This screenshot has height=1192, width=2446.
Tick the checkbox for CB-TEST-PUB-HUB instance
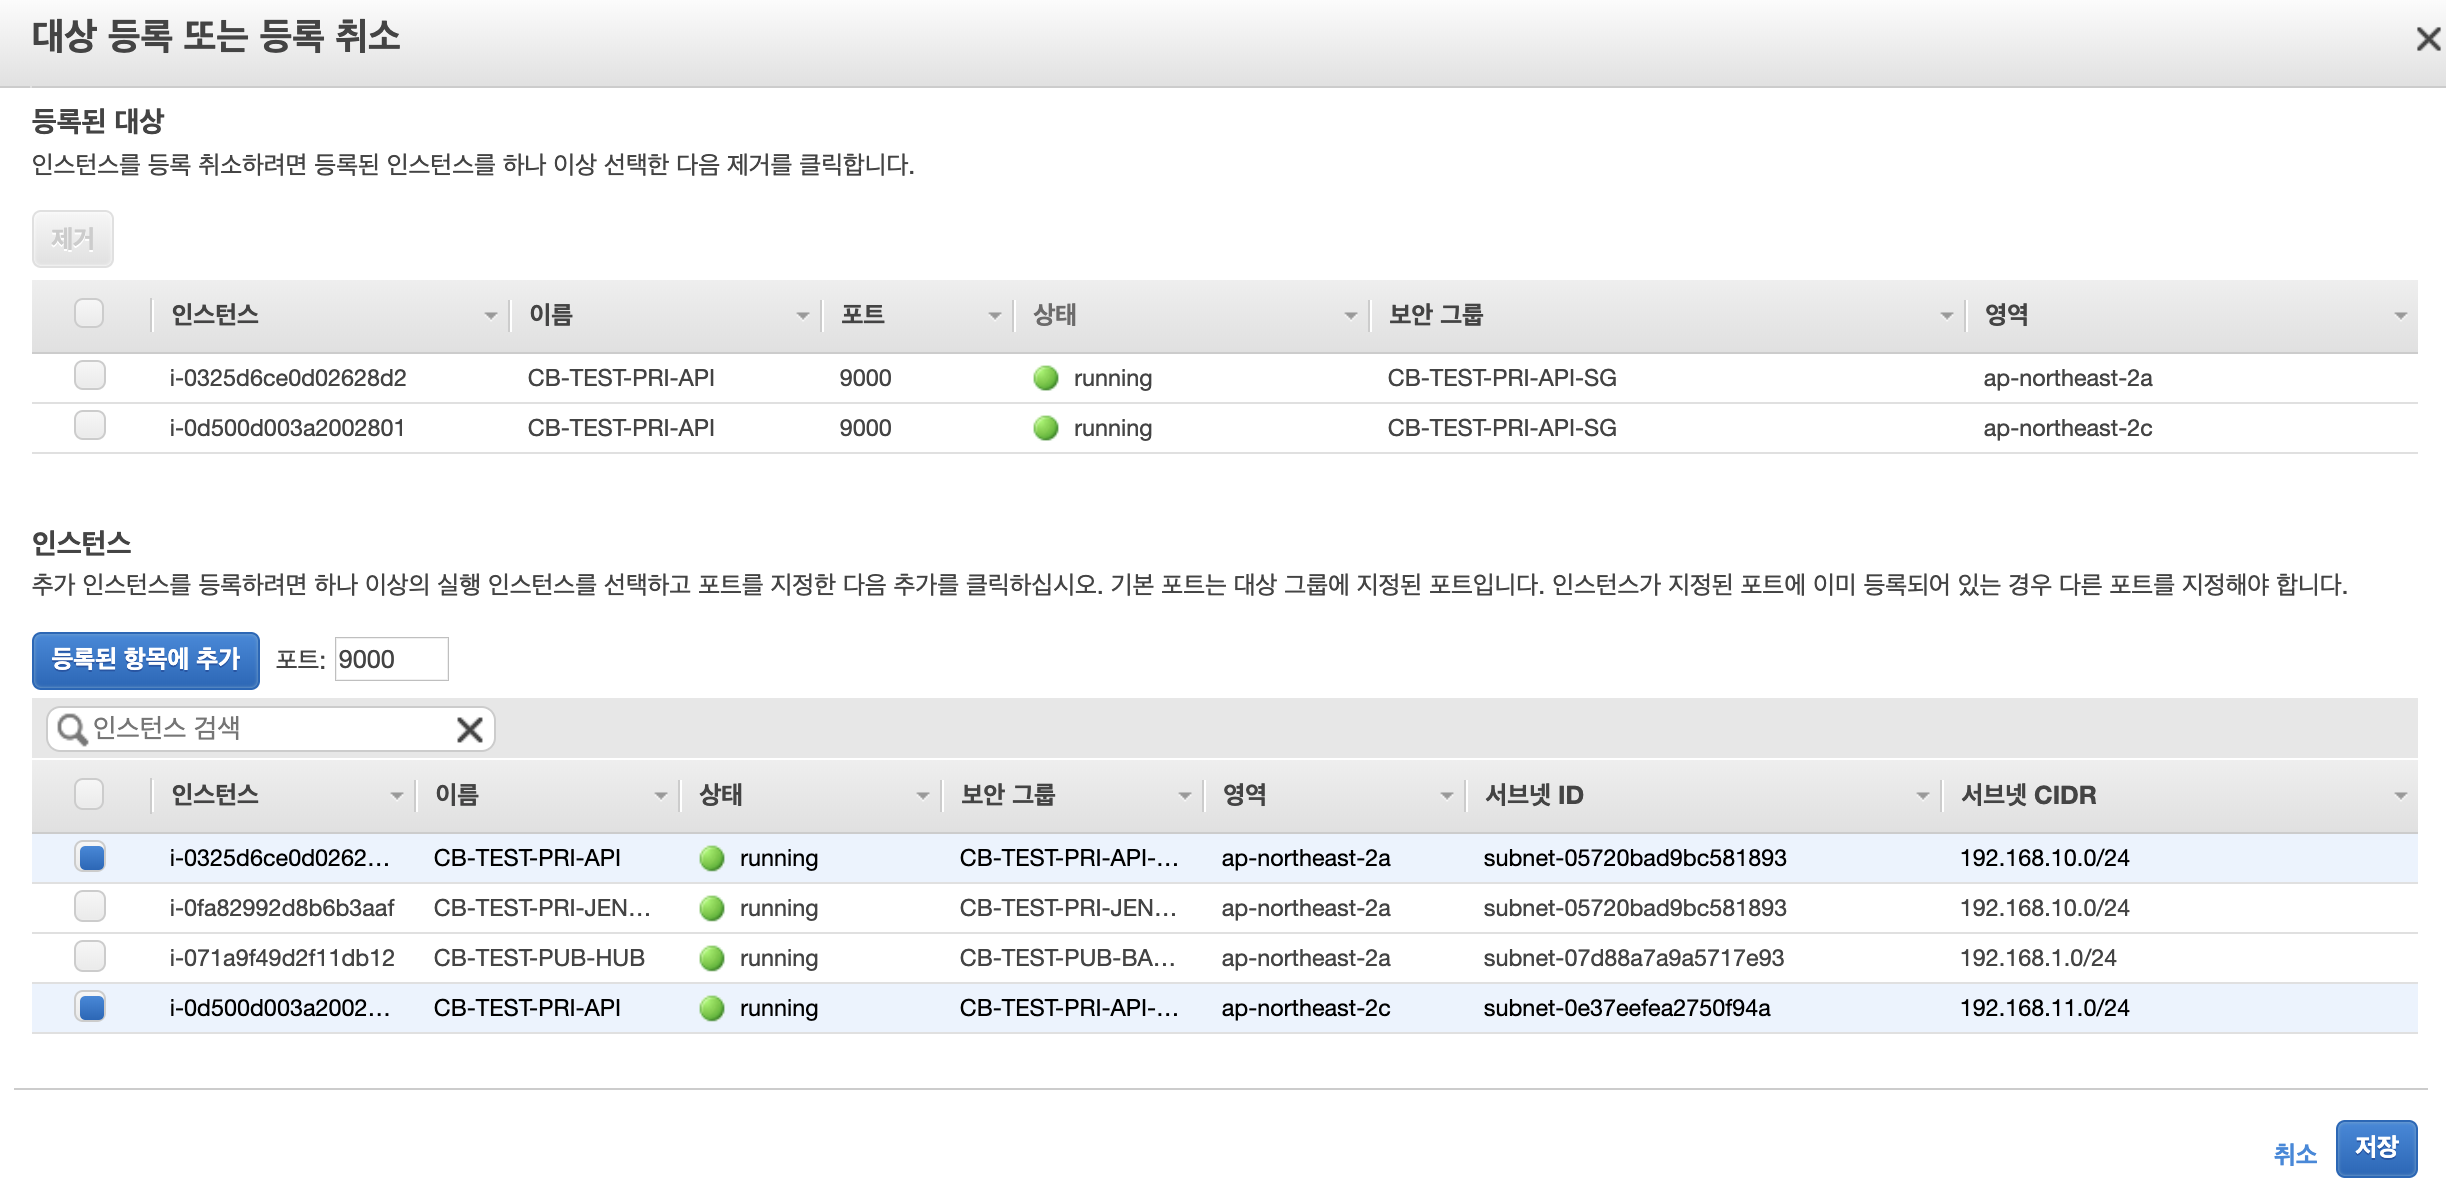(90, 957)
